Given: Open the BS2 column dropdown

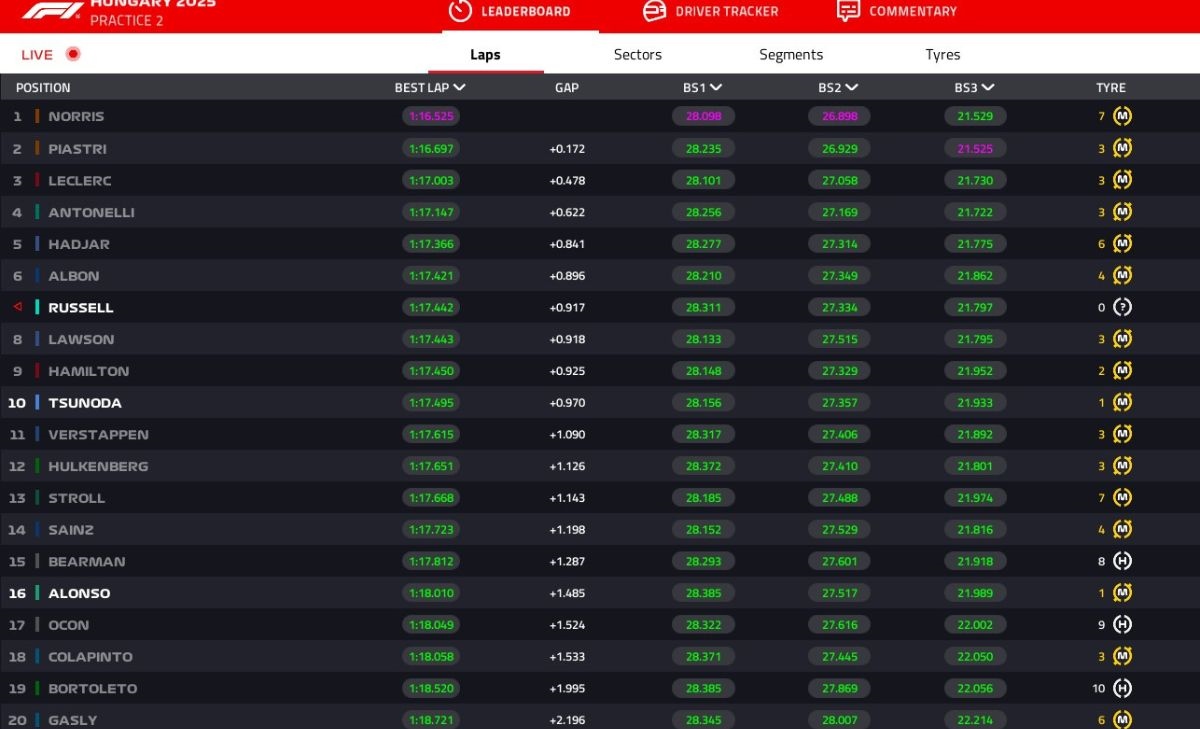Looking at the screenshot, I should 852,88.
